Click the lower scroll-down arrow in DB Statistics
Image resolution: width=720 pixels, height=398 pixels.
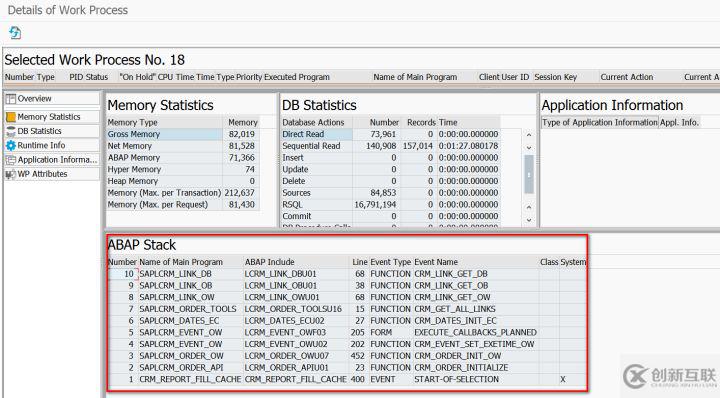point(529,220)
